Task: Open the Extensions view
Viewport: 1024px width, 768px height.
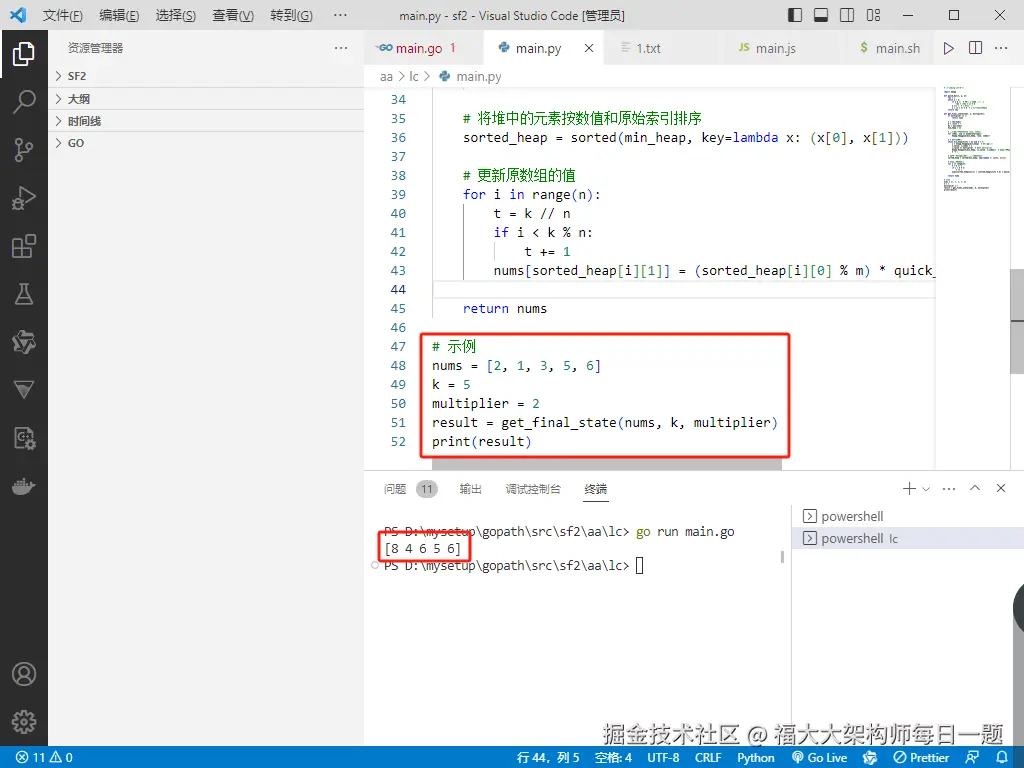Action: click(x=24, y=246)
